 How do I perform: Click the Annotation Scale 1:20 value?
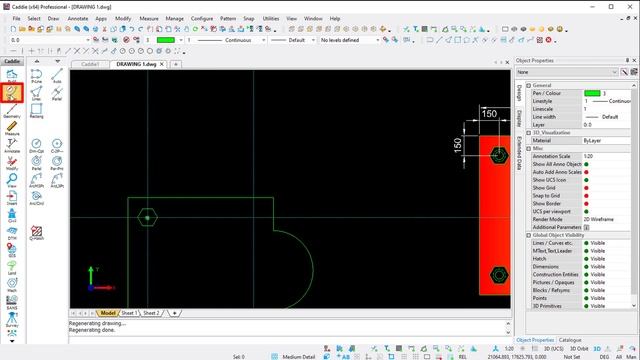[588, 156]
